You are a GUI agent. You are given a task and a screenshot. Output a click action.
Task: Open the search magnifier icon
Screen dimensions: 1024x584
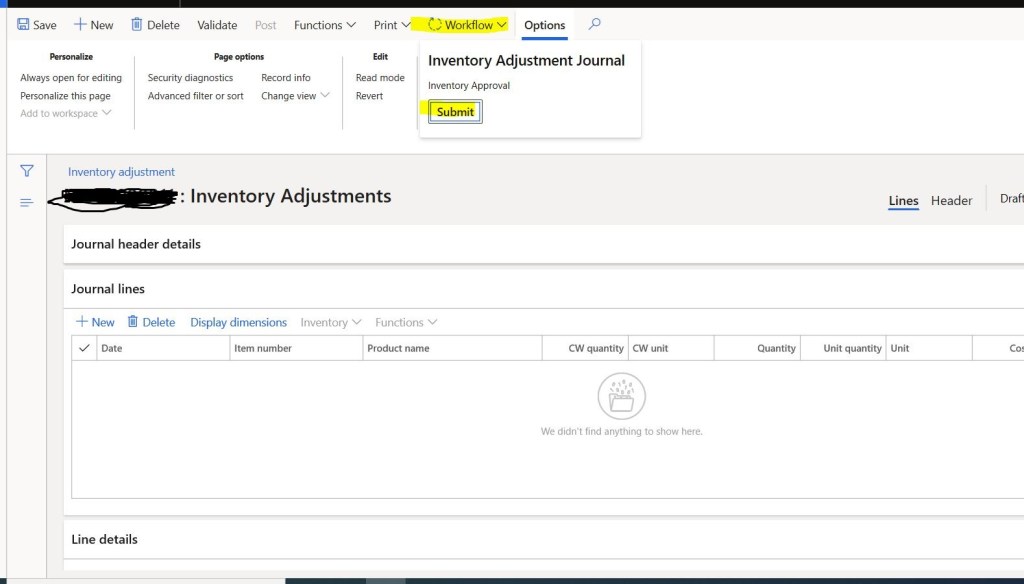(x=594, y=24)
